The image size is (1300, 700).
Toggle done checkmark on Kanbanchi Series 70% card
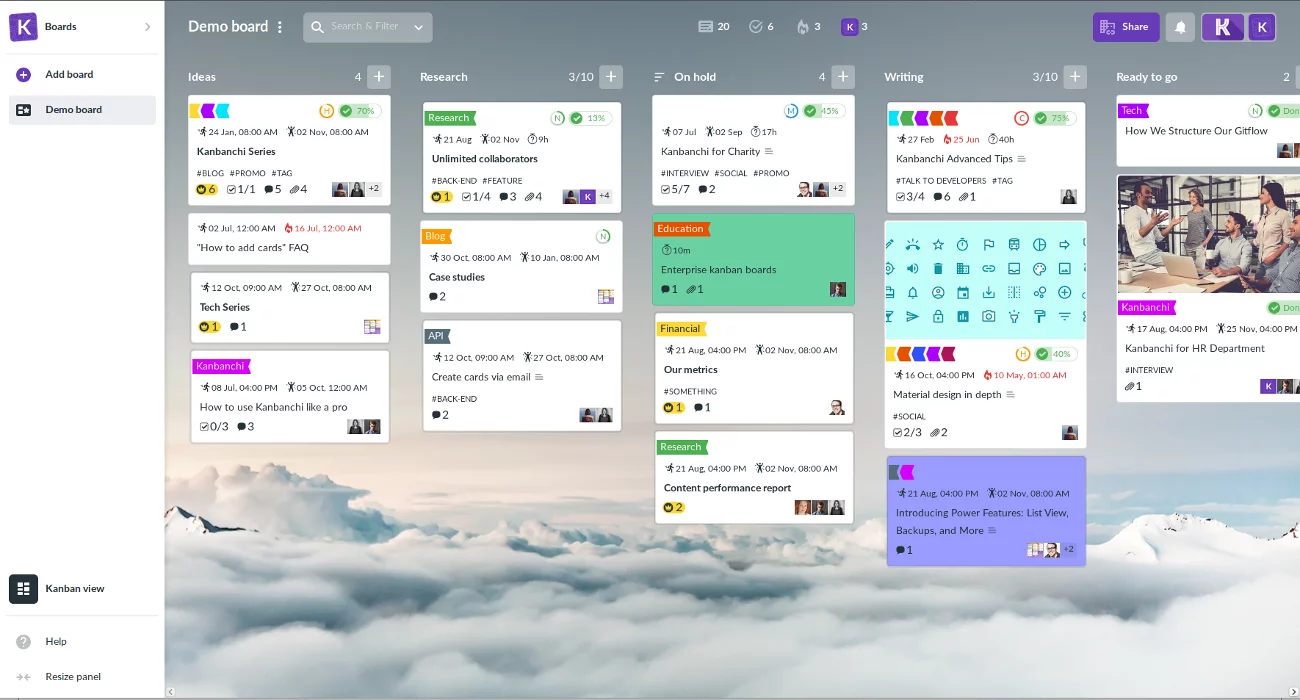346,111
